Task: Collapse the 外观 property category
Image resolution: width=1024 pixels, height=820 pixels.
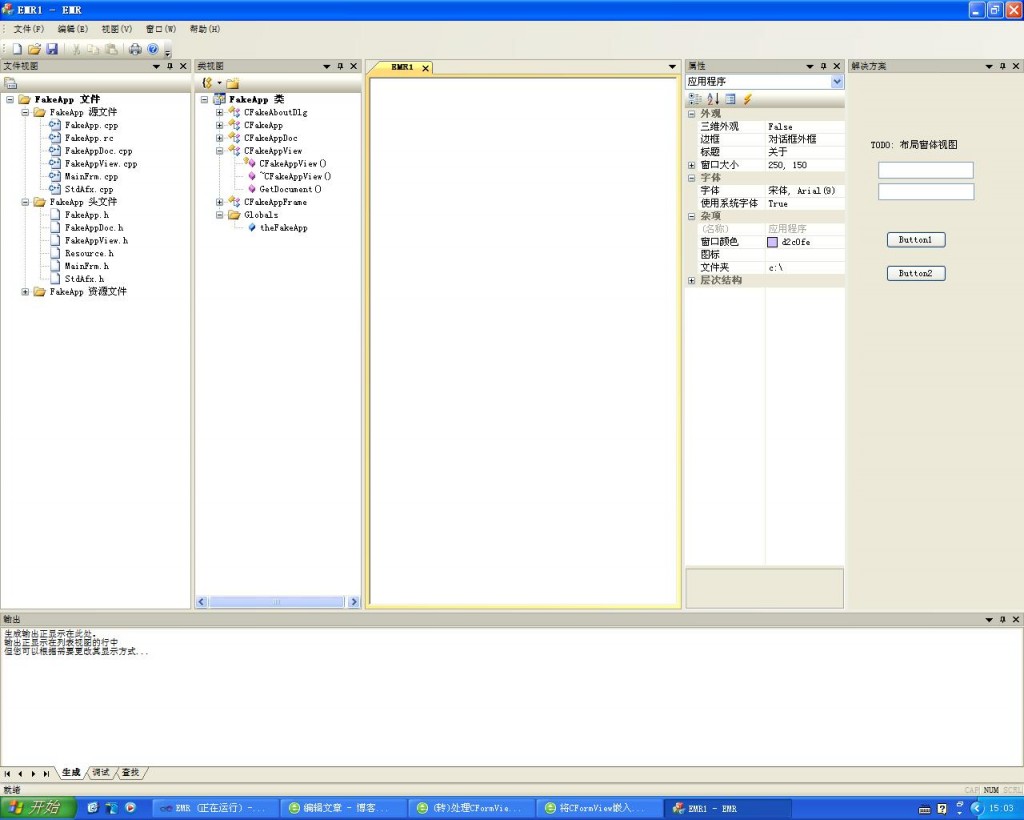Action: click(692, 114)
